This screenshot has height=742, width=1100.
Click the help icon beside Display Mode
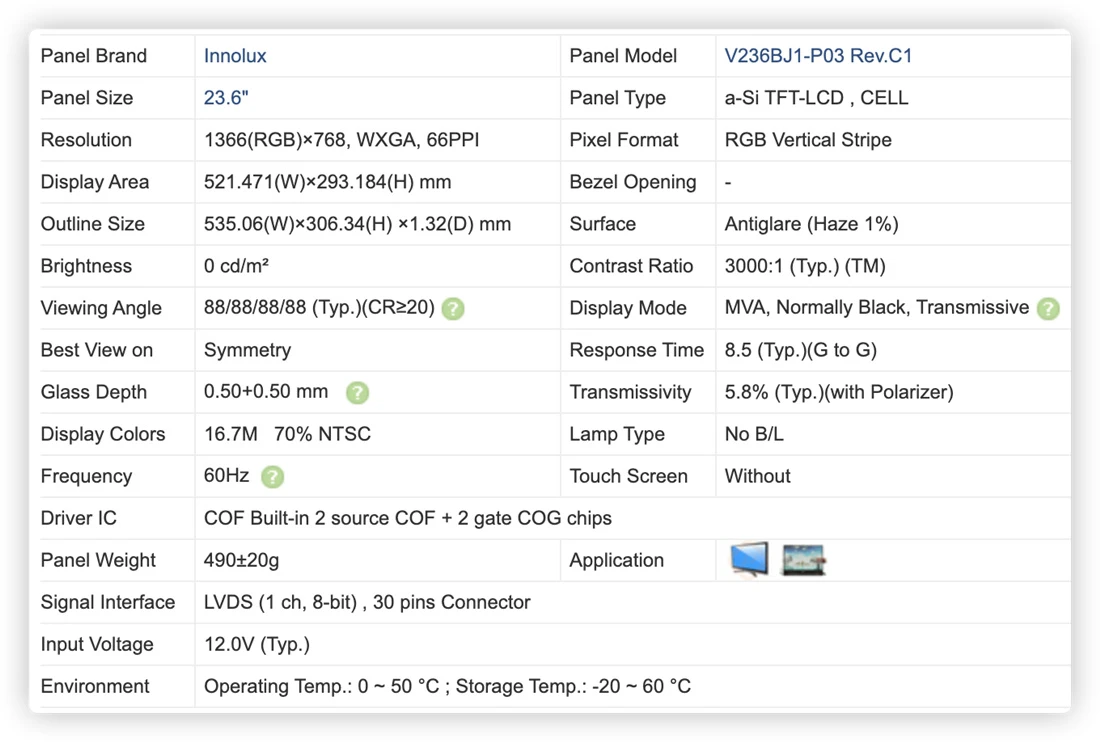pyautogui.click(x=1048, y=309)
